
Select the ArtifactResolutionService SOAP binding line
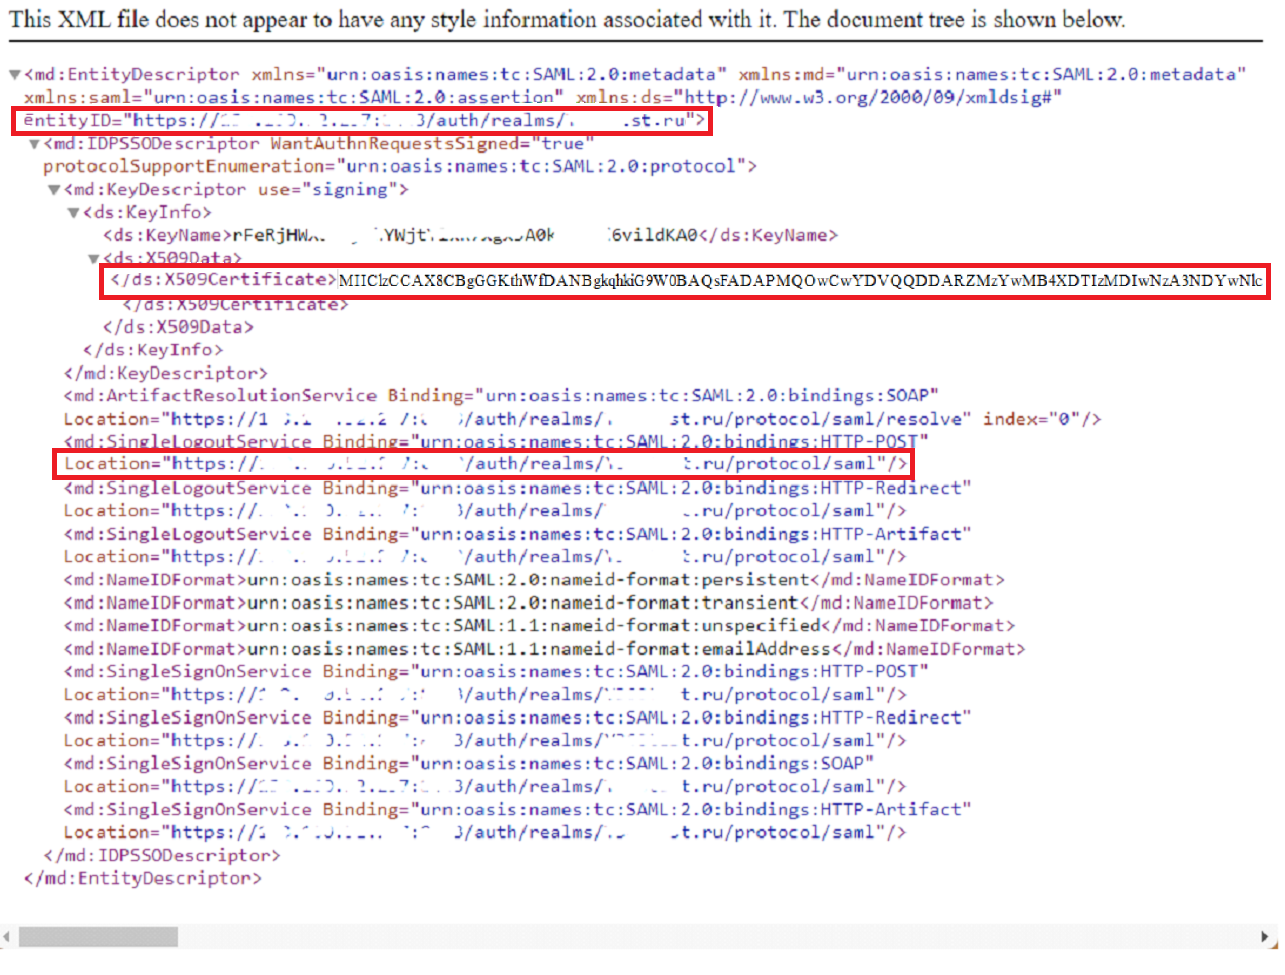pos(500,396)
